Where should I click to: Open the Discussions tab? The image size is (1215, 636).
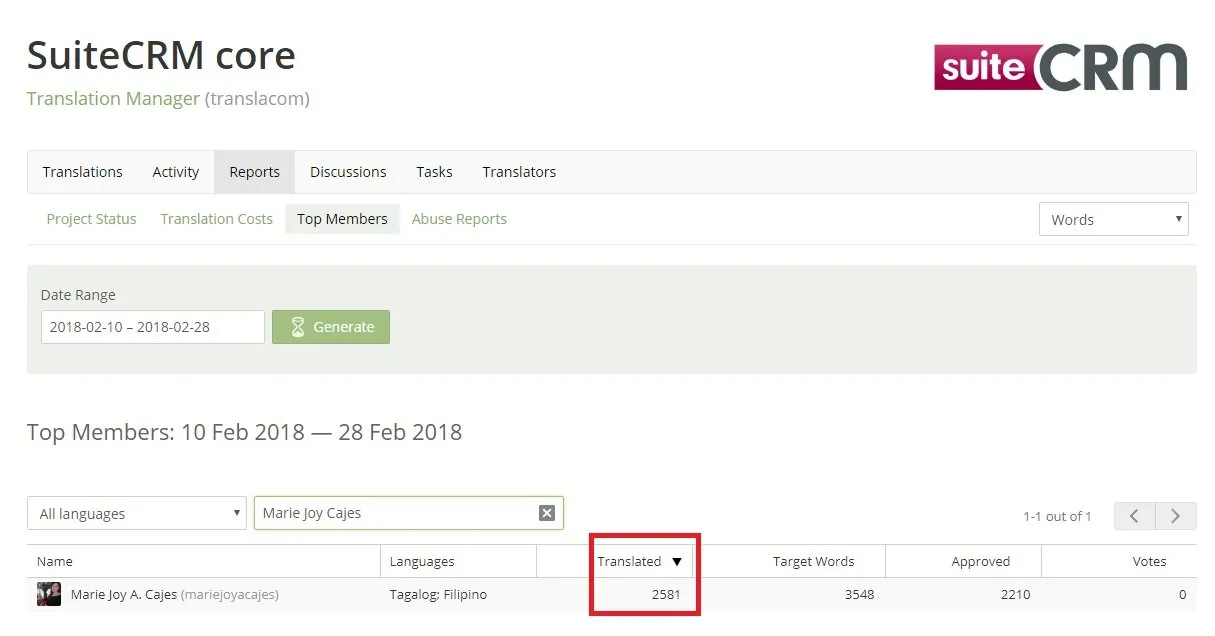pos(348,172)
